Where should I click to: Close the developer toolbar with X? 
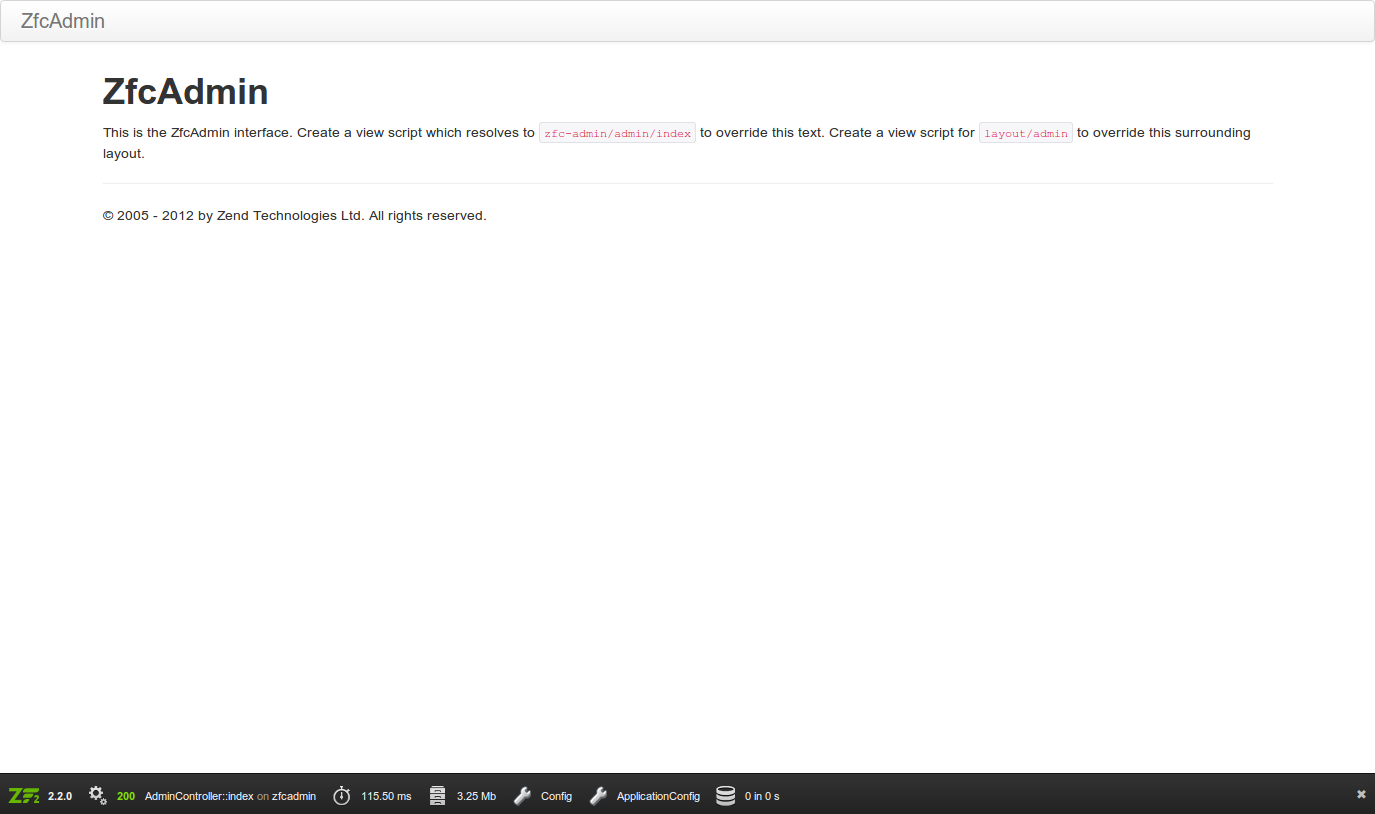click(1361, 794)
